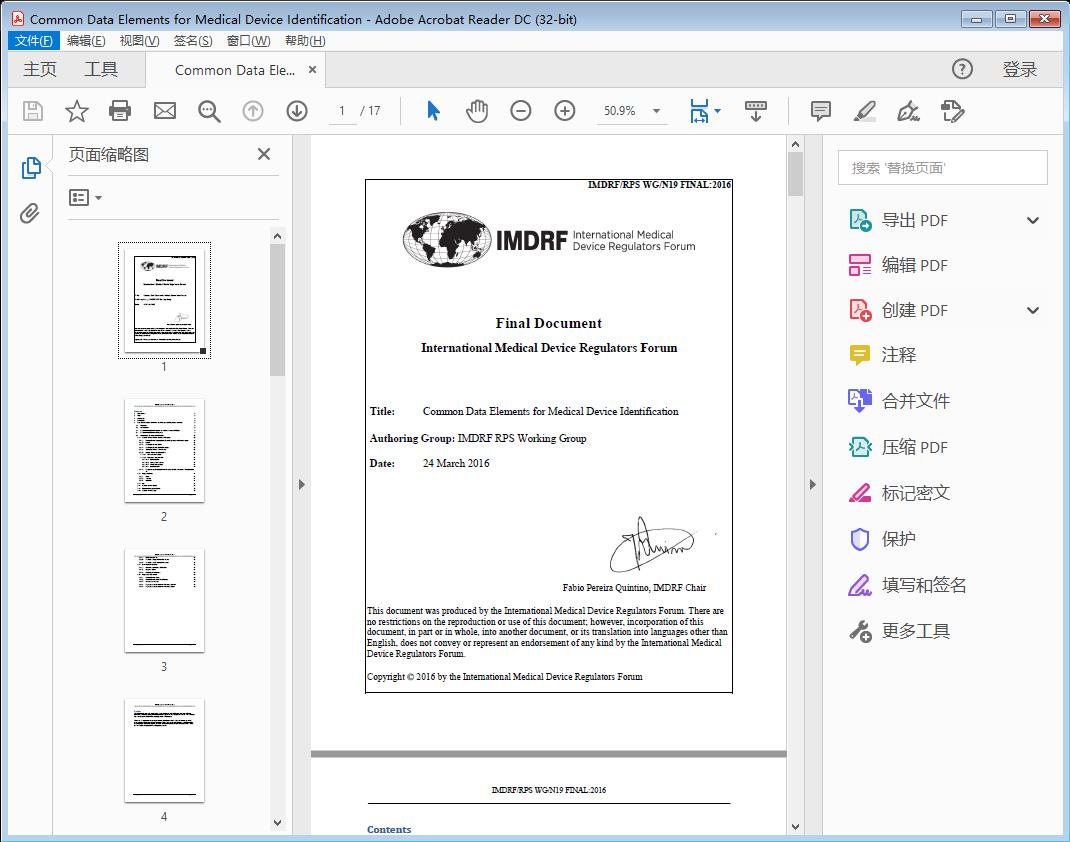Screen dimensions: 1070x842
Task: Add a sticky note comment
Action: (x=819, y=111)
